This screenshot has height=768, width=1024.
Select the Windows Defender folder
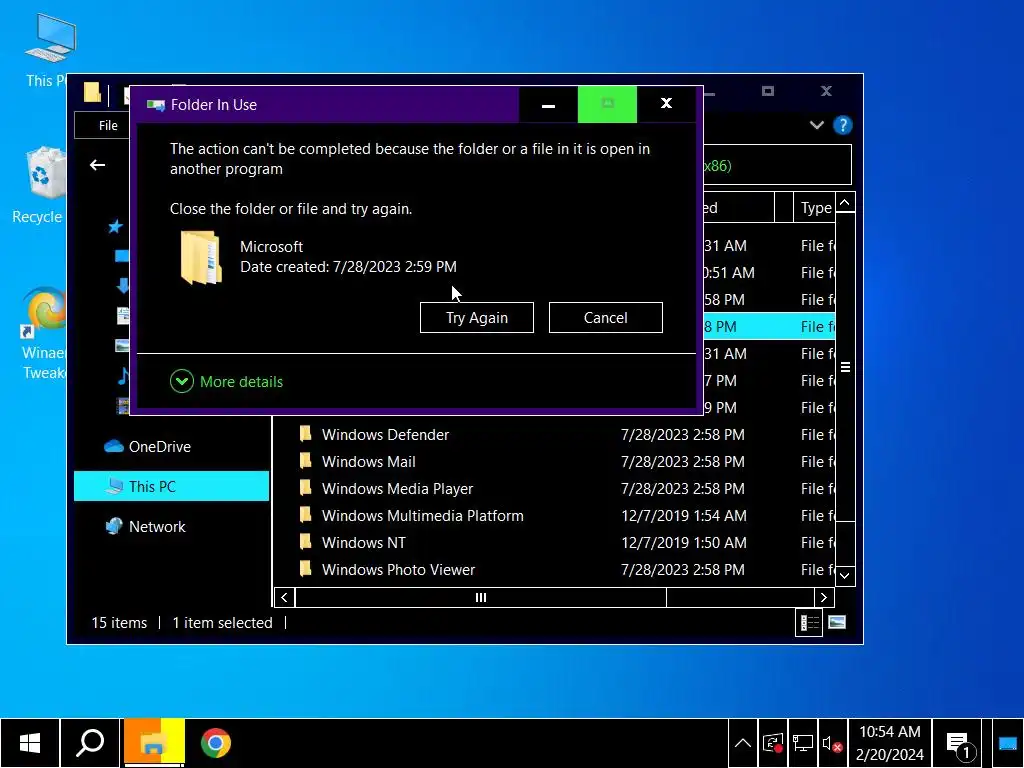385,435
